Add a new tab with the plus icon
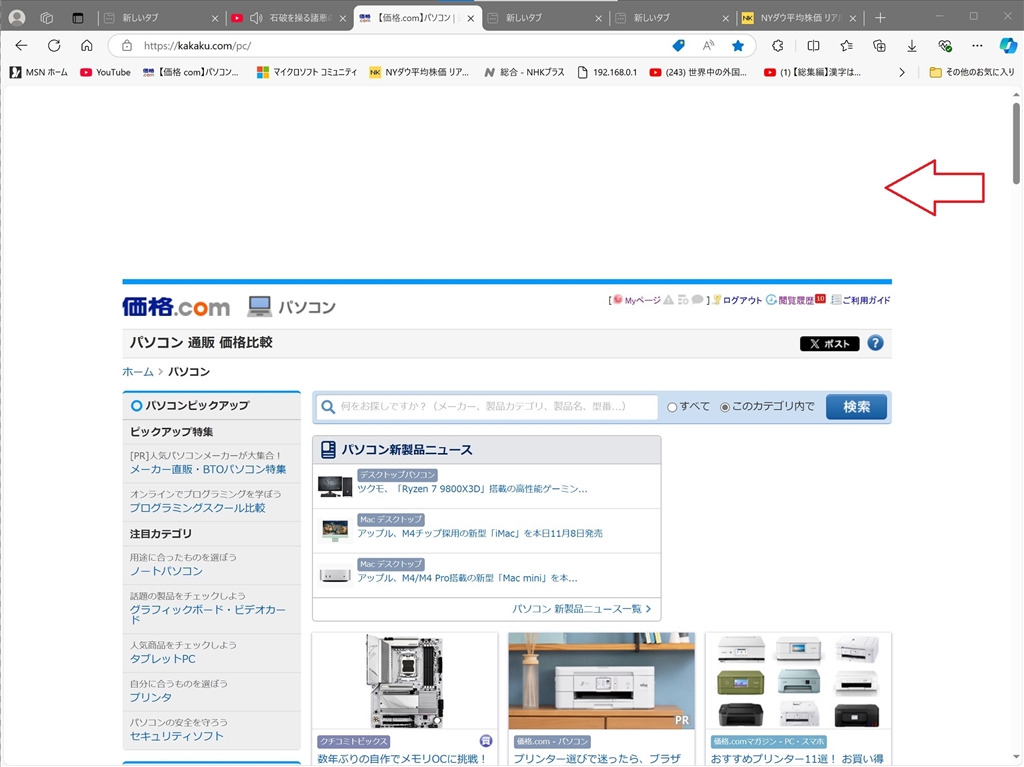This screenshot has height=767, width=1024. pyautogui.click(x=880, y=18)
